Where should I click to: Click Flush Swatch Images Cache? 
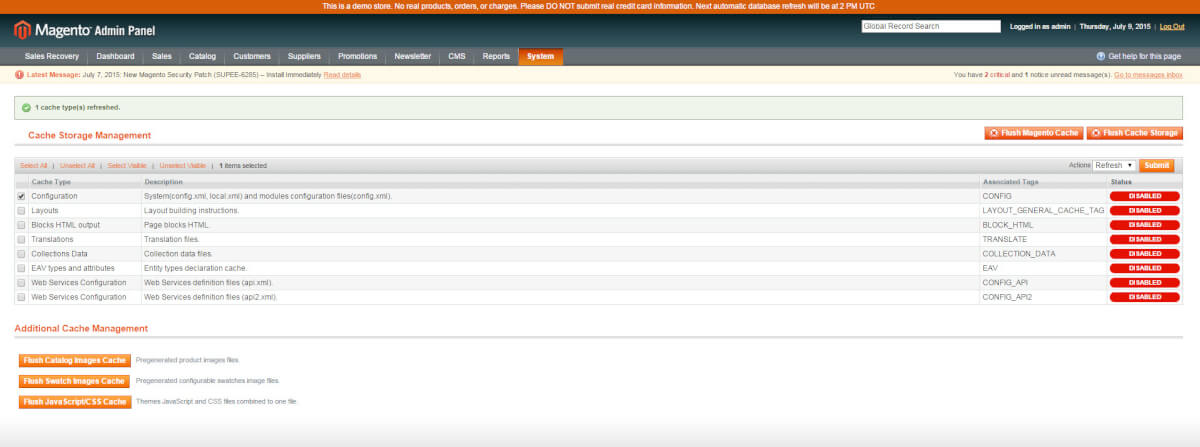pos(75,381)
